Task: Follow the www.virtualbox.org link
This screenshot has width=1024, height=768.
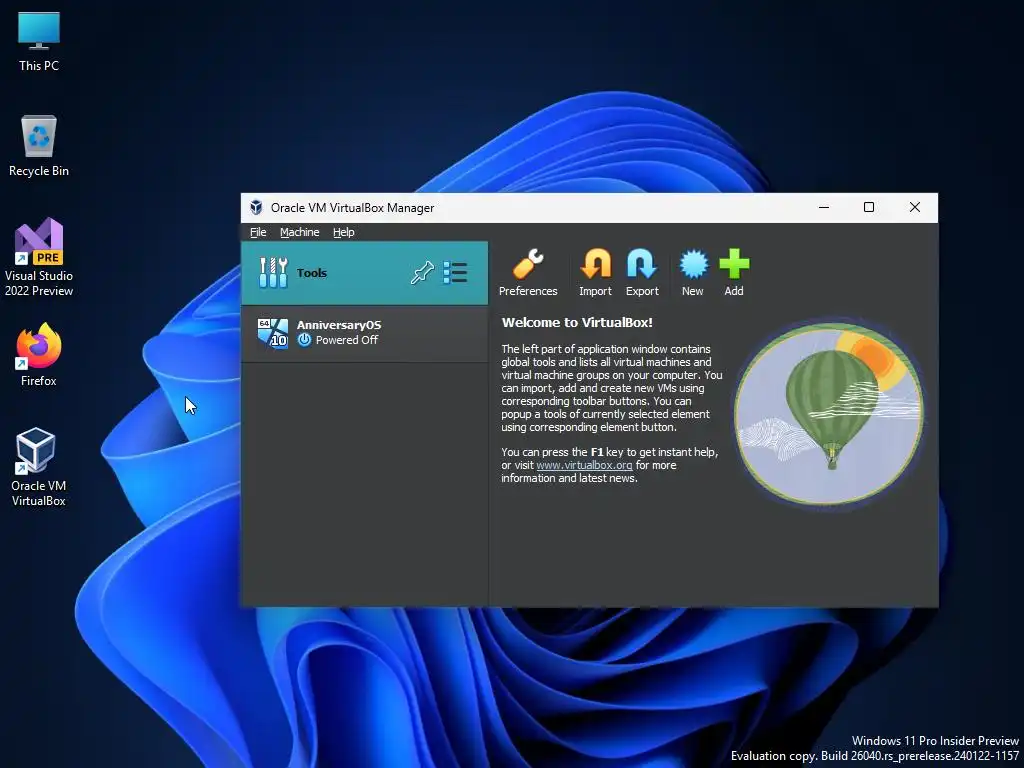Action: pos(584,465)
